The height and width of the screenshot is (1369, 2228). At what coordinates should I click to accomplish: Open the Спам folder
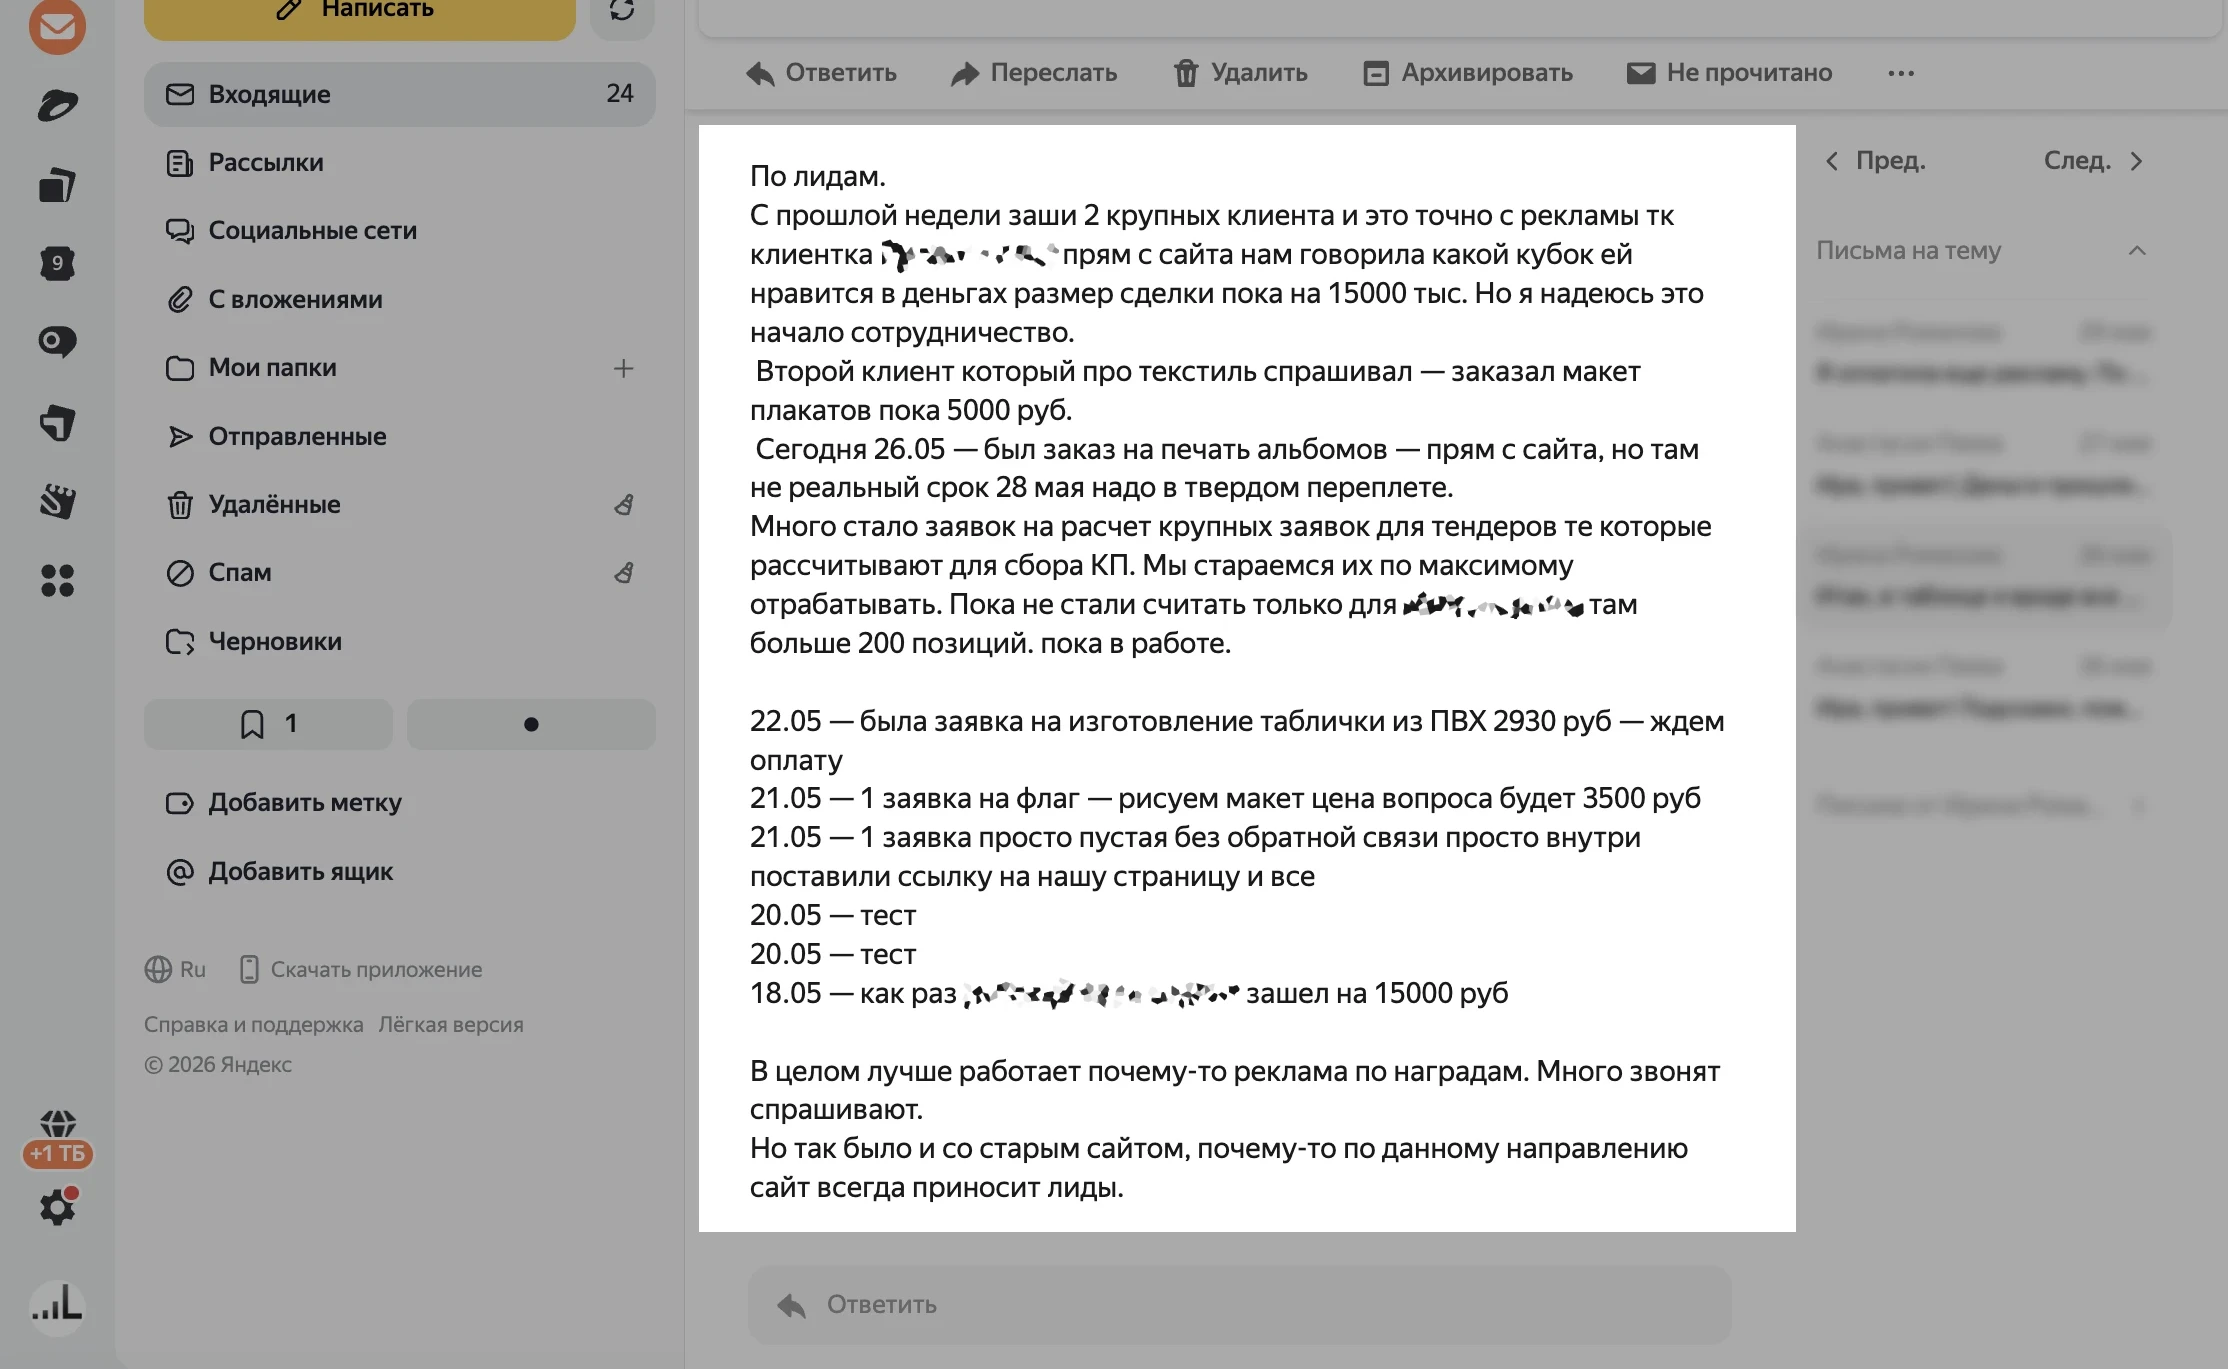[400, 573]
